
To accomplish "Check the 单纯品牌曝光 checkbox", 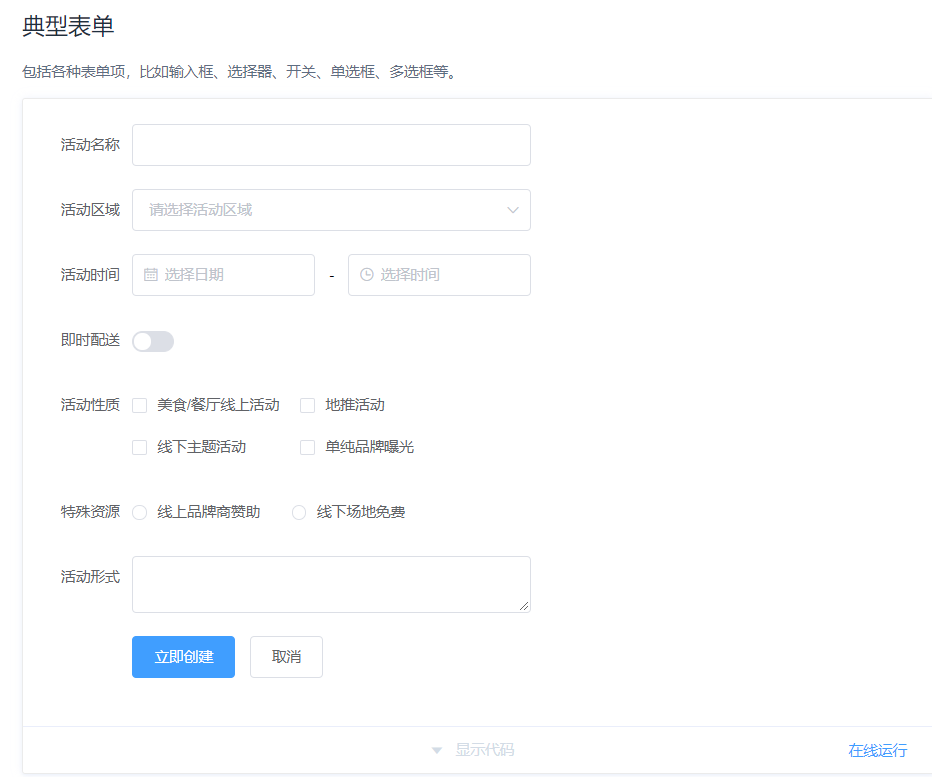I will coord(307,447).
